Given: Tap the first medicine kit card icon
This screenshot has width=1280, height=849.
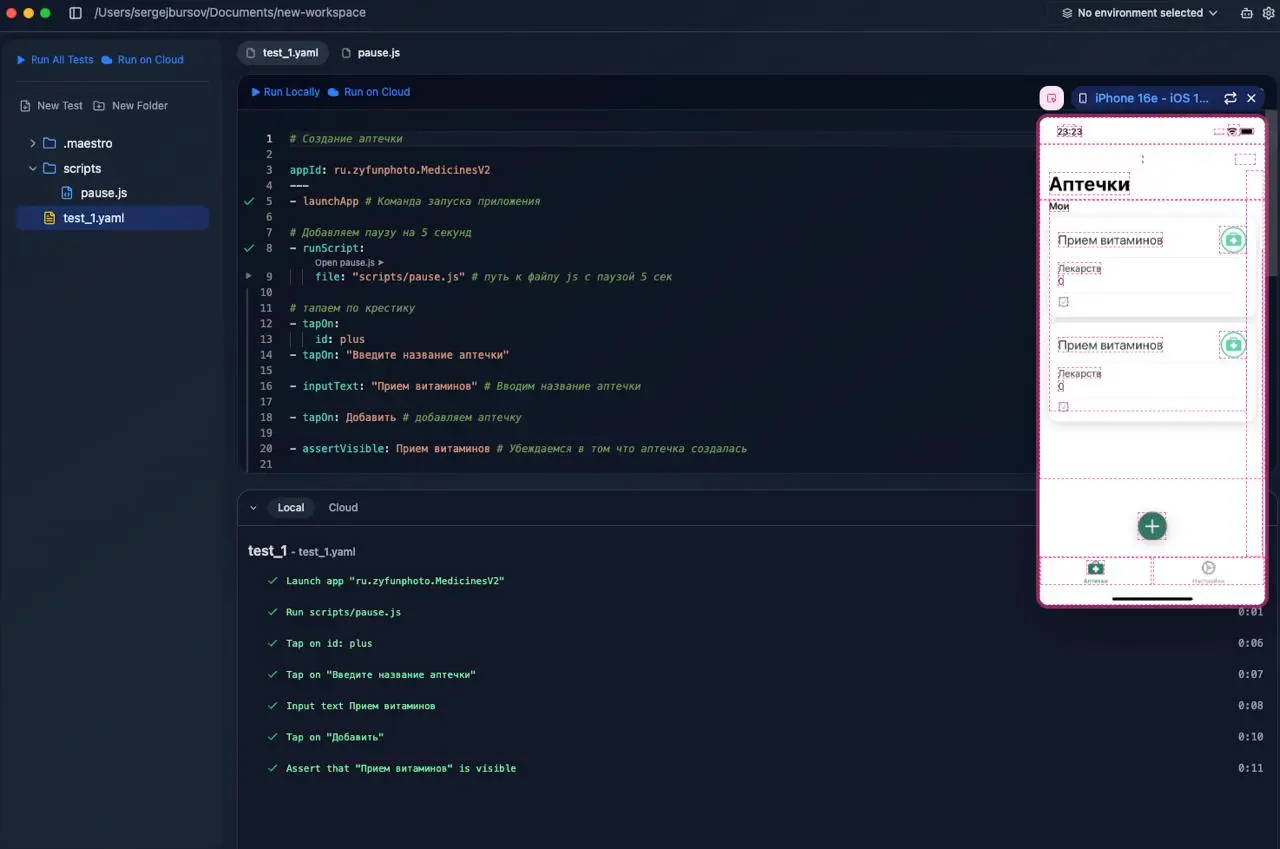Looking at the screenshot, I should pos(1233,240).
